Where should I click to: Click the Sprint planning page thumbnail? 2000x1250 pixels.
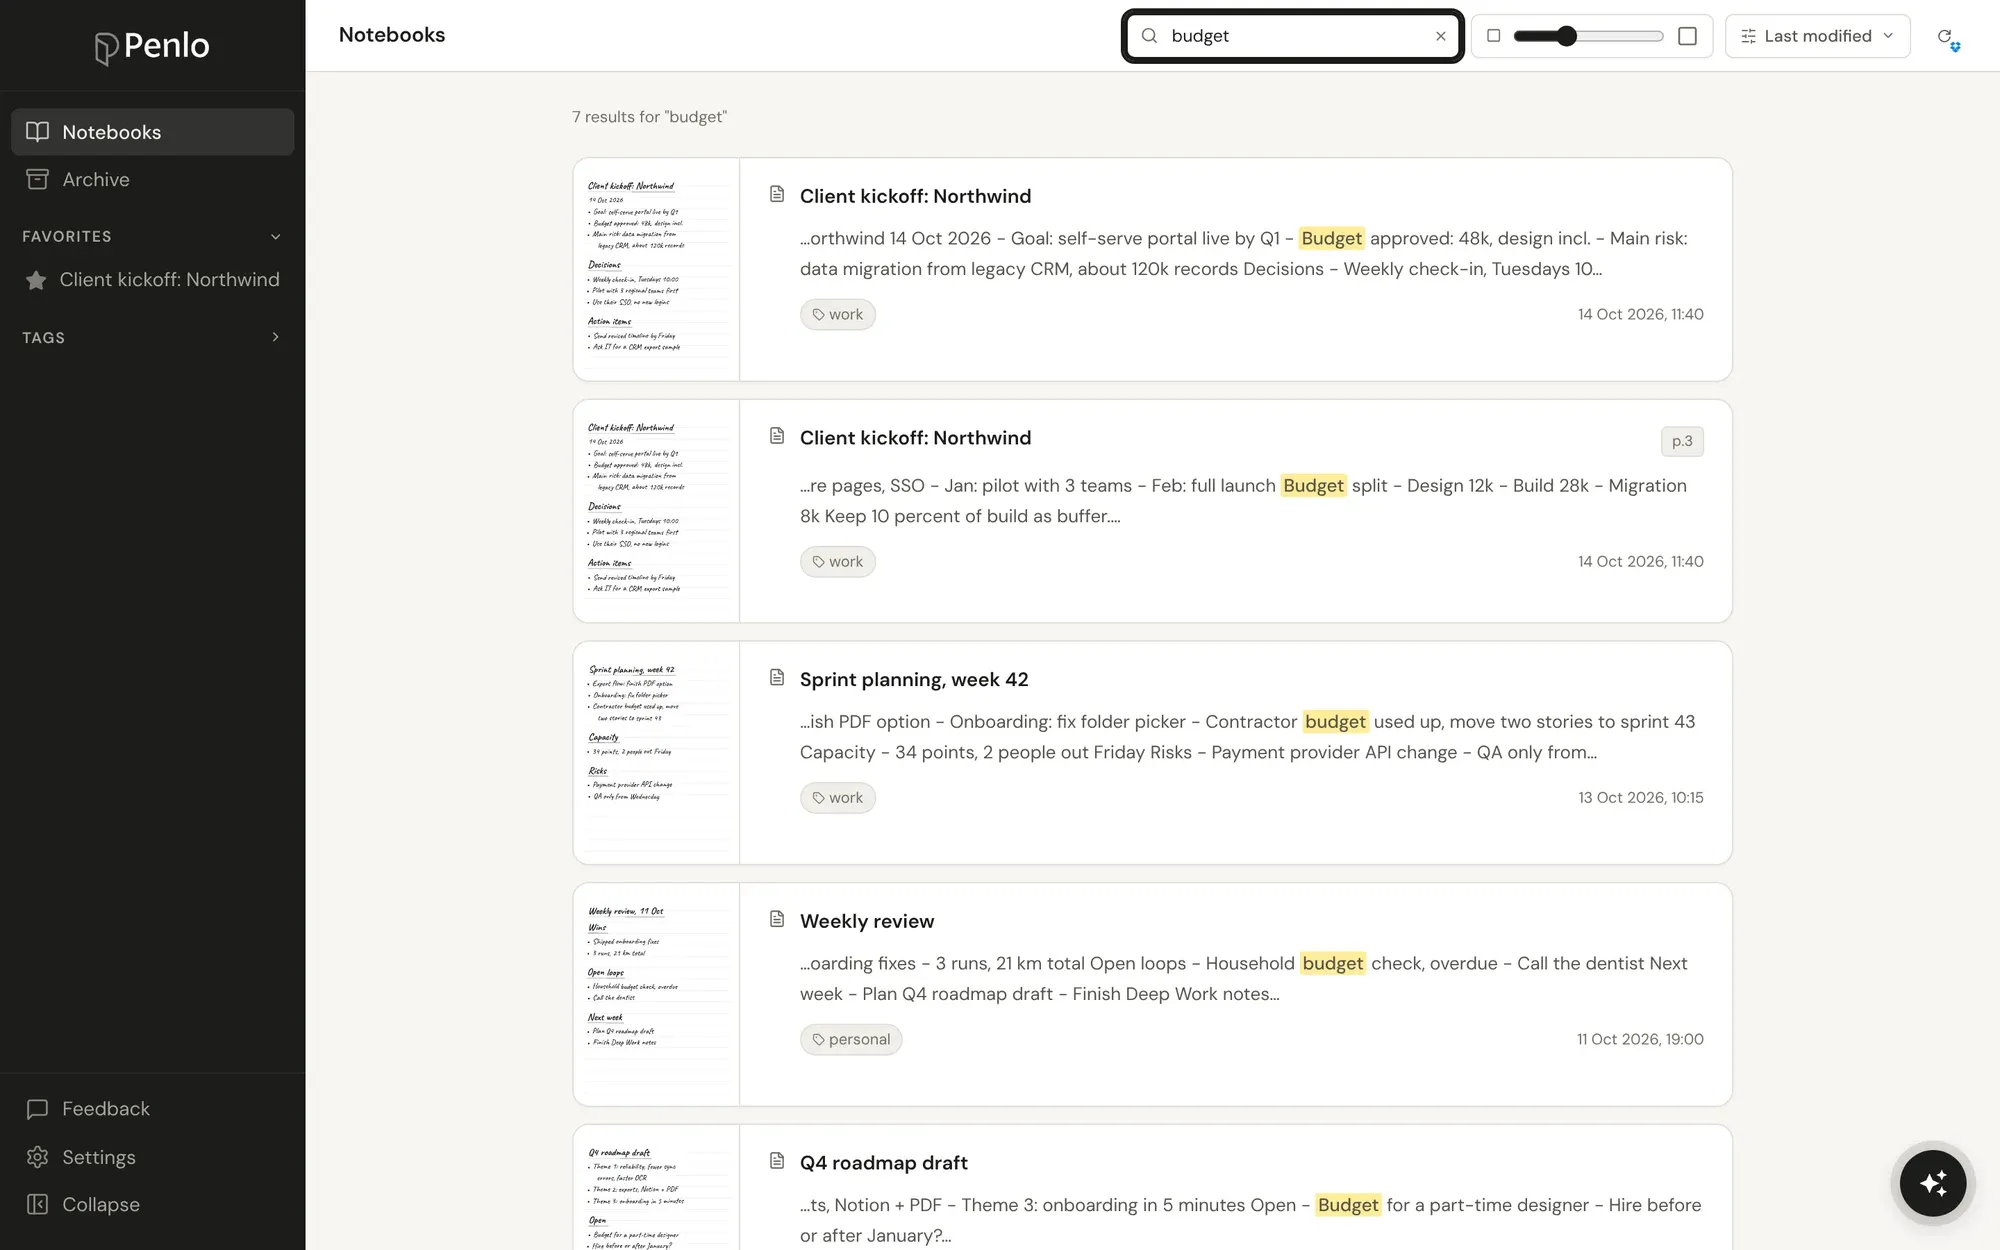pyautogui.click(x=656, y=753)
